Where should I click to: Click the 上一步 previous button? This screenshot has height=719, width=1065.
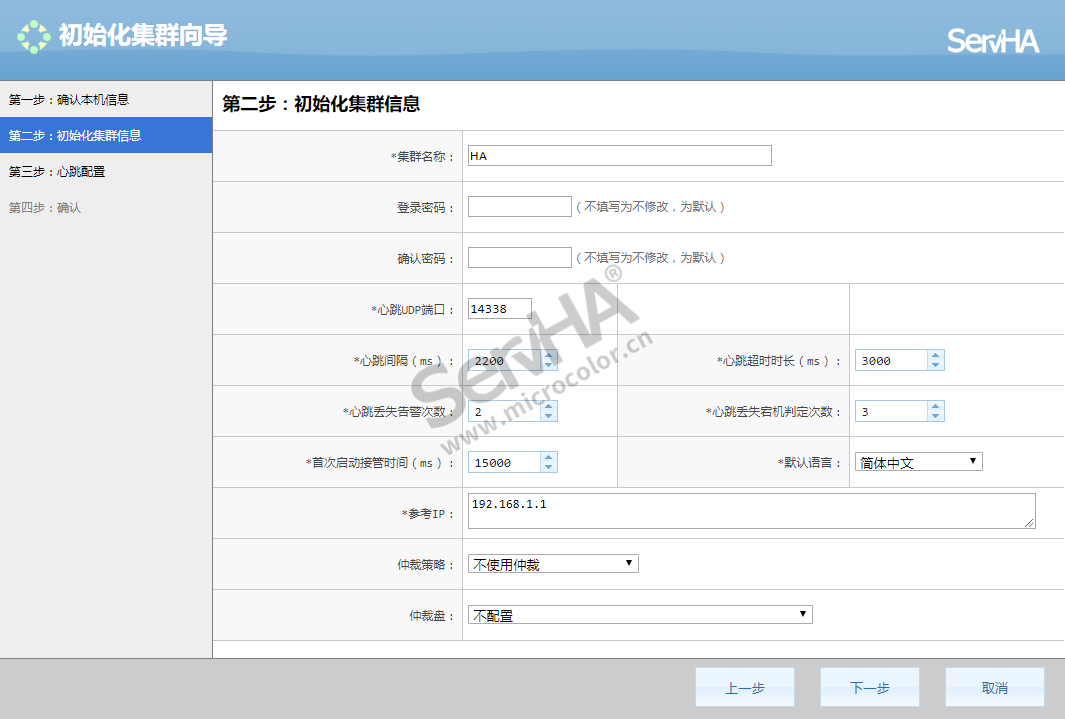744,688
